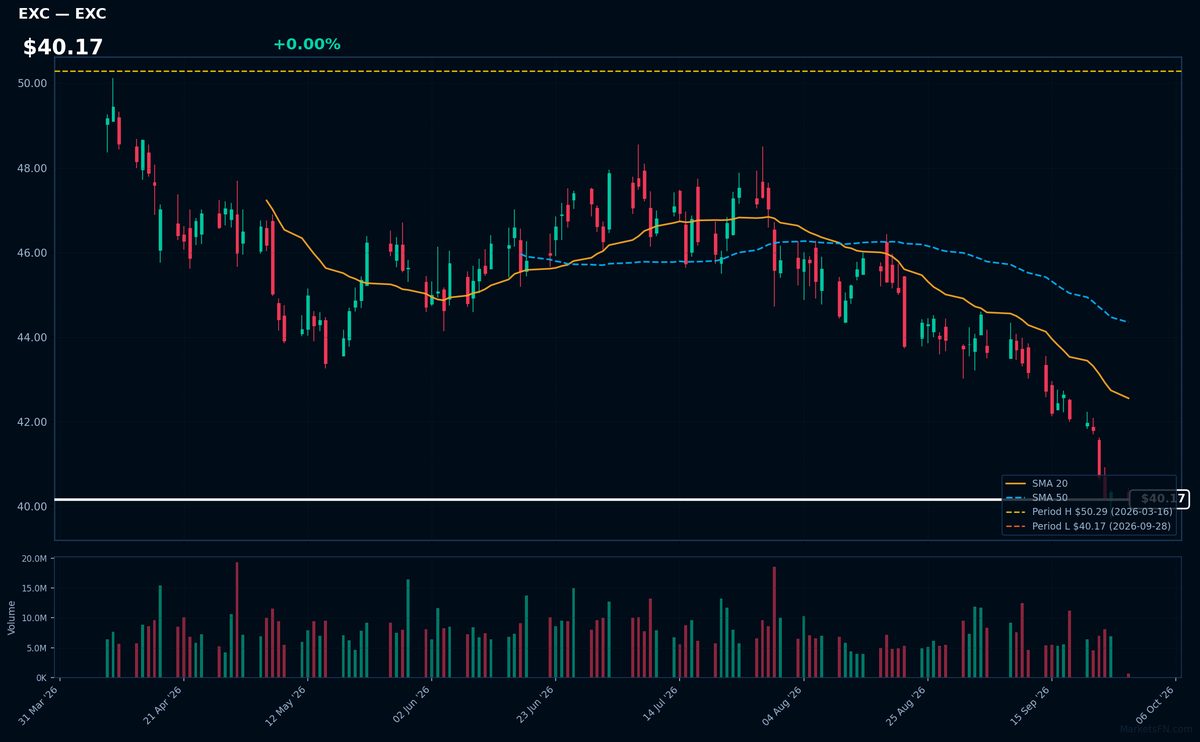The width and height of the screenshot is (1200, 742).
Task: Click the 25 Aug '26 date label
Action: (907, 705)
